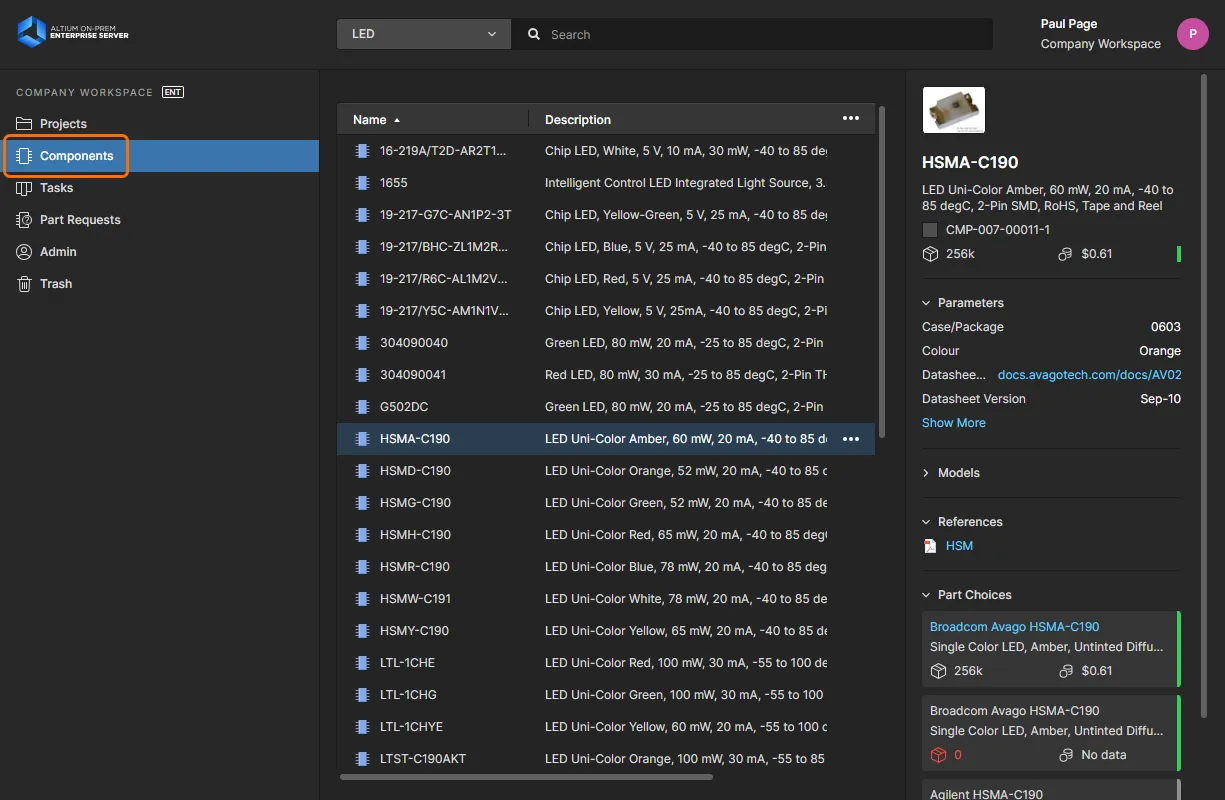Image resolution: width=1225 pixels, height=800 pixels.
Task: Click the HSM PDF reference icon
Action: [x=930, y=546]
